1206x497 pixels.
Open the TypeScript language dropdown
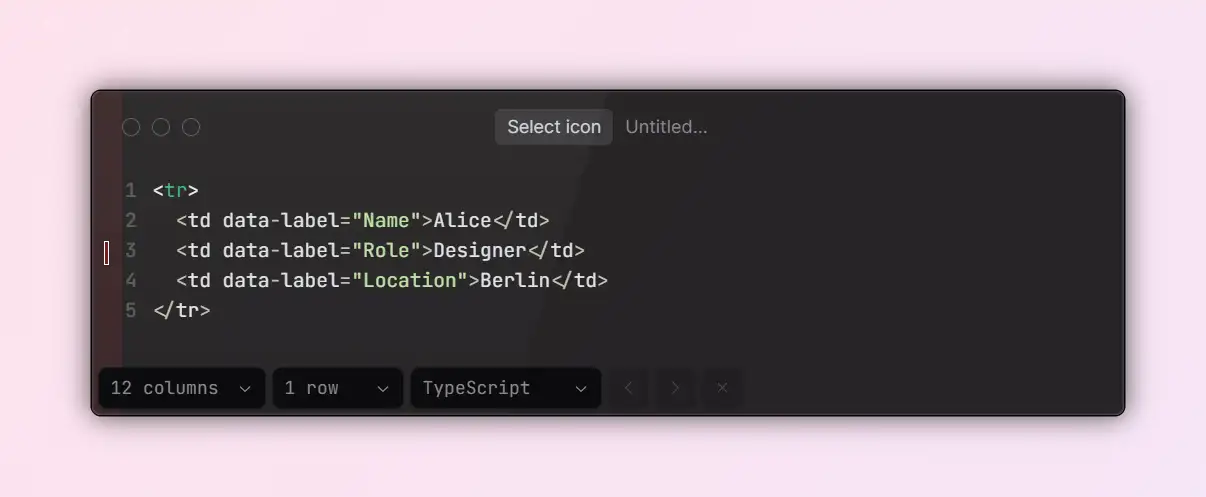(506, 388)
